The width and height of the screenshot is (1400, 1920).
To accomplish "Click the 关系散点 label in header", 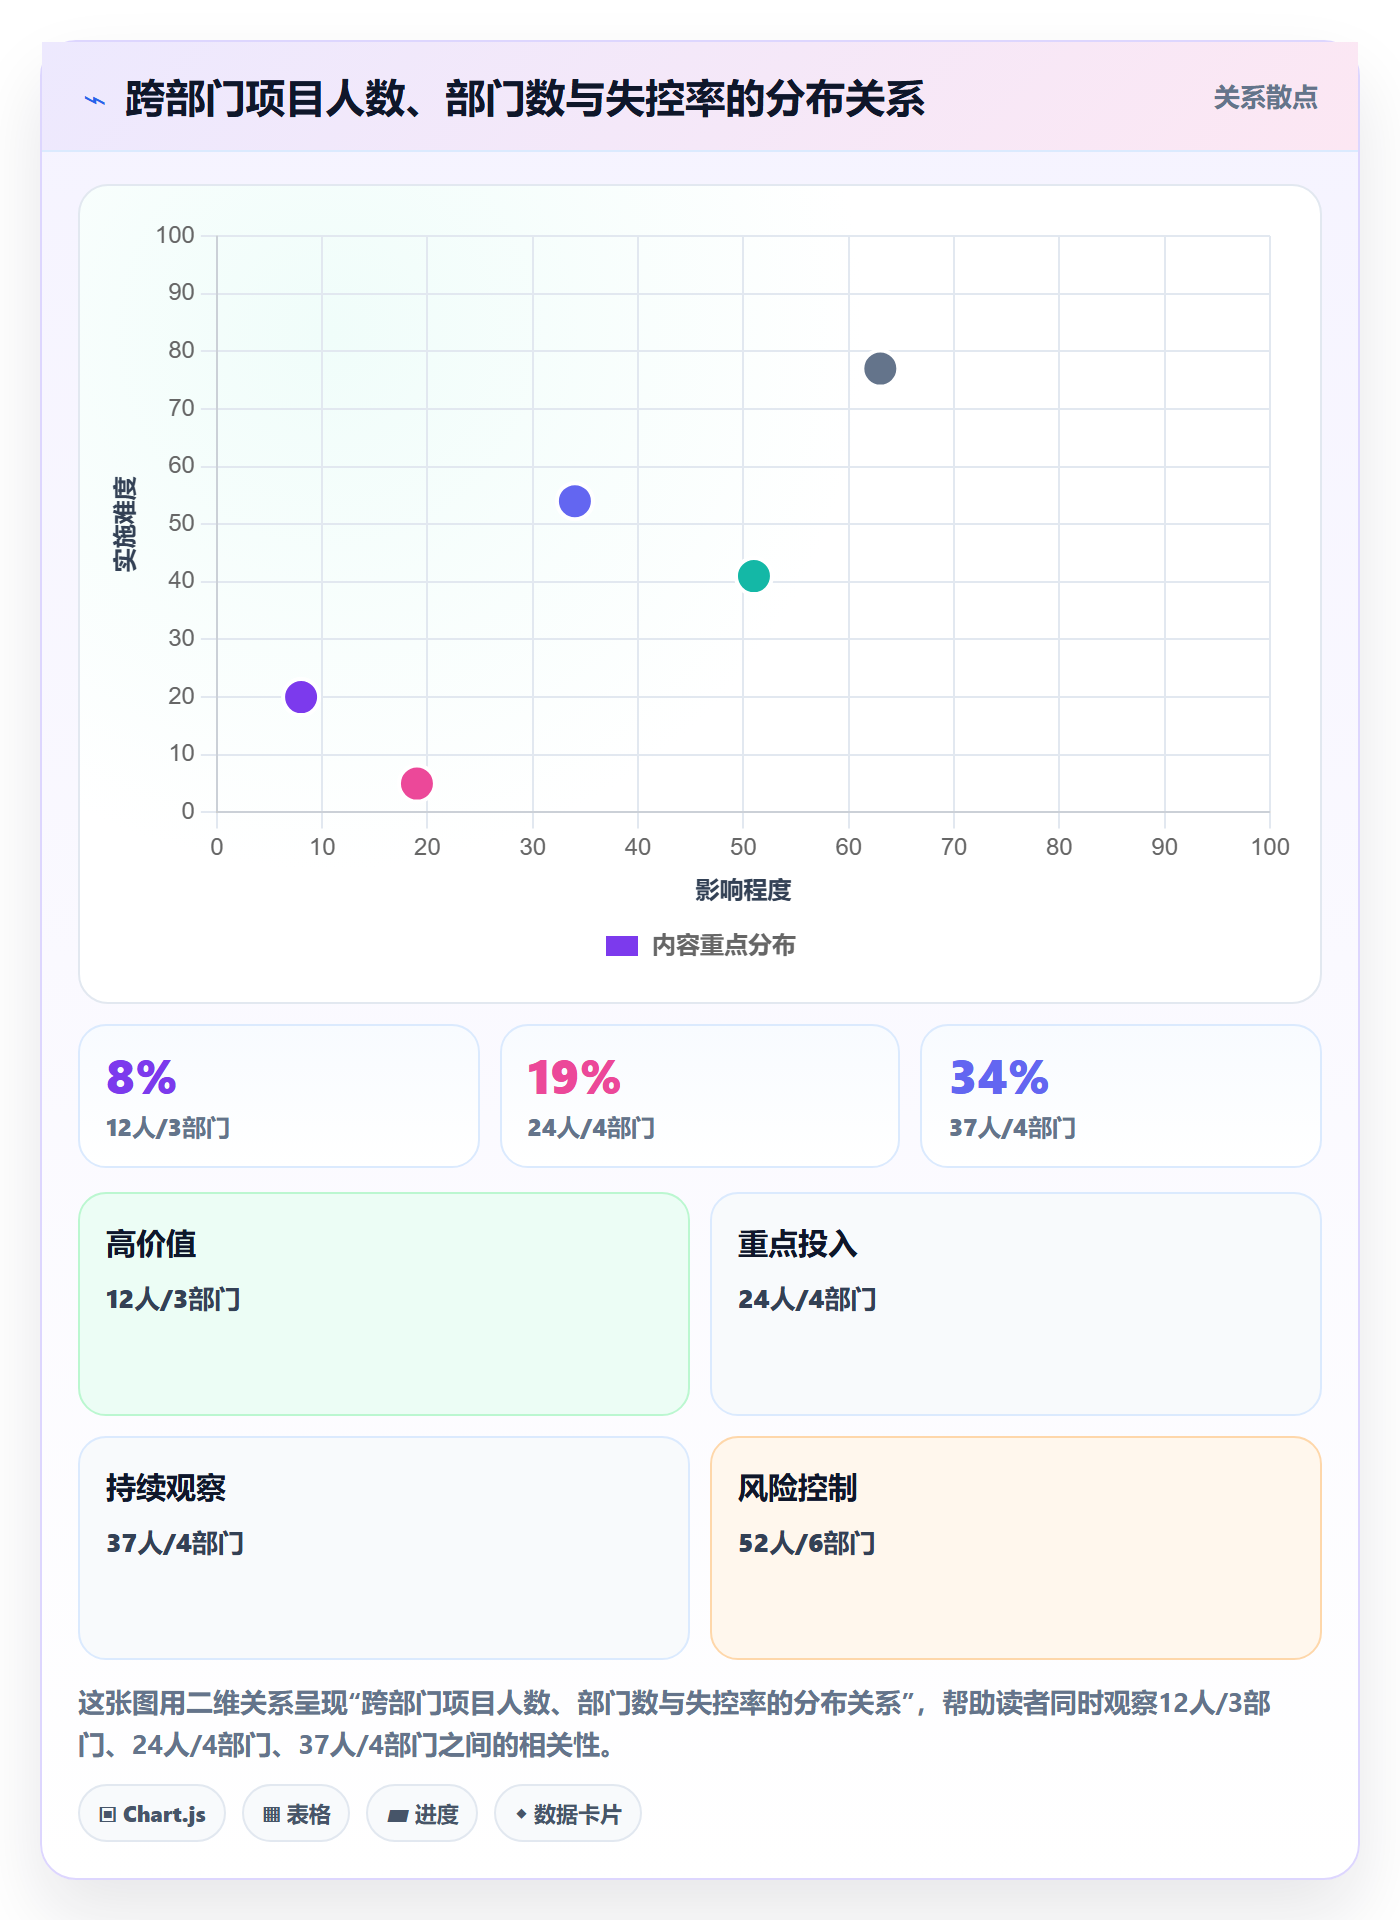I will pos(1265,98).
